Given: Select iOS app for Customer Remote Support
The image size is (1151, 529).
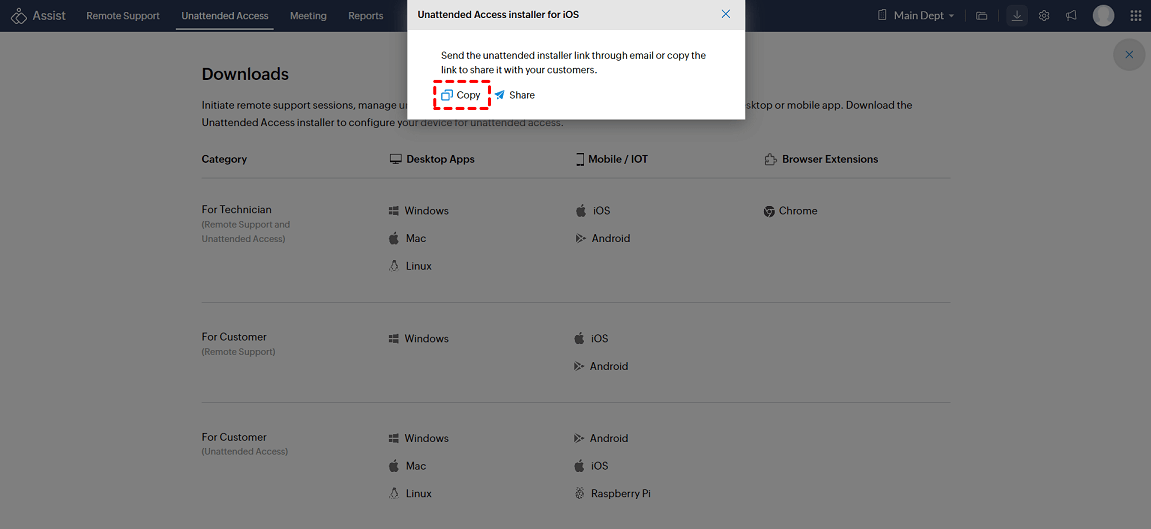Looking at the screenshot, I should click(x=591, y=339).
